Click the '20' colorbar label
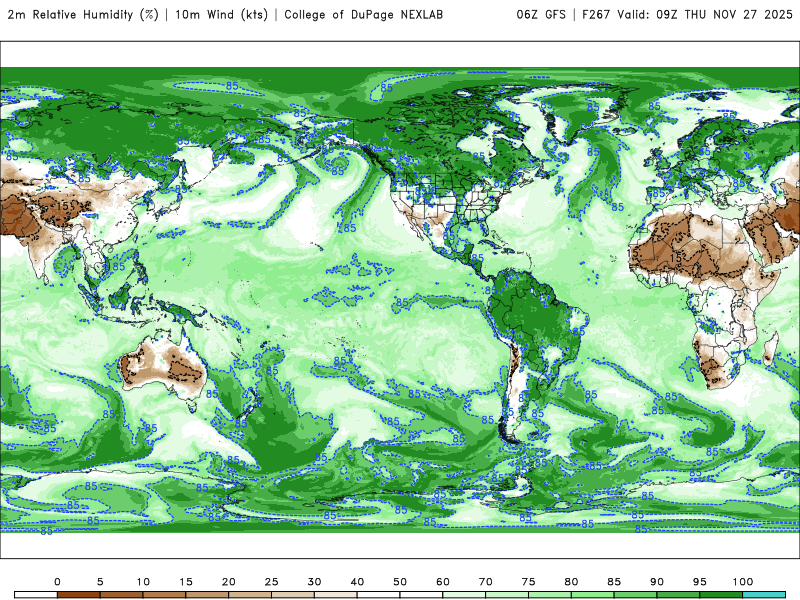This screenshot has height=600, width=800. pos(229,582)
